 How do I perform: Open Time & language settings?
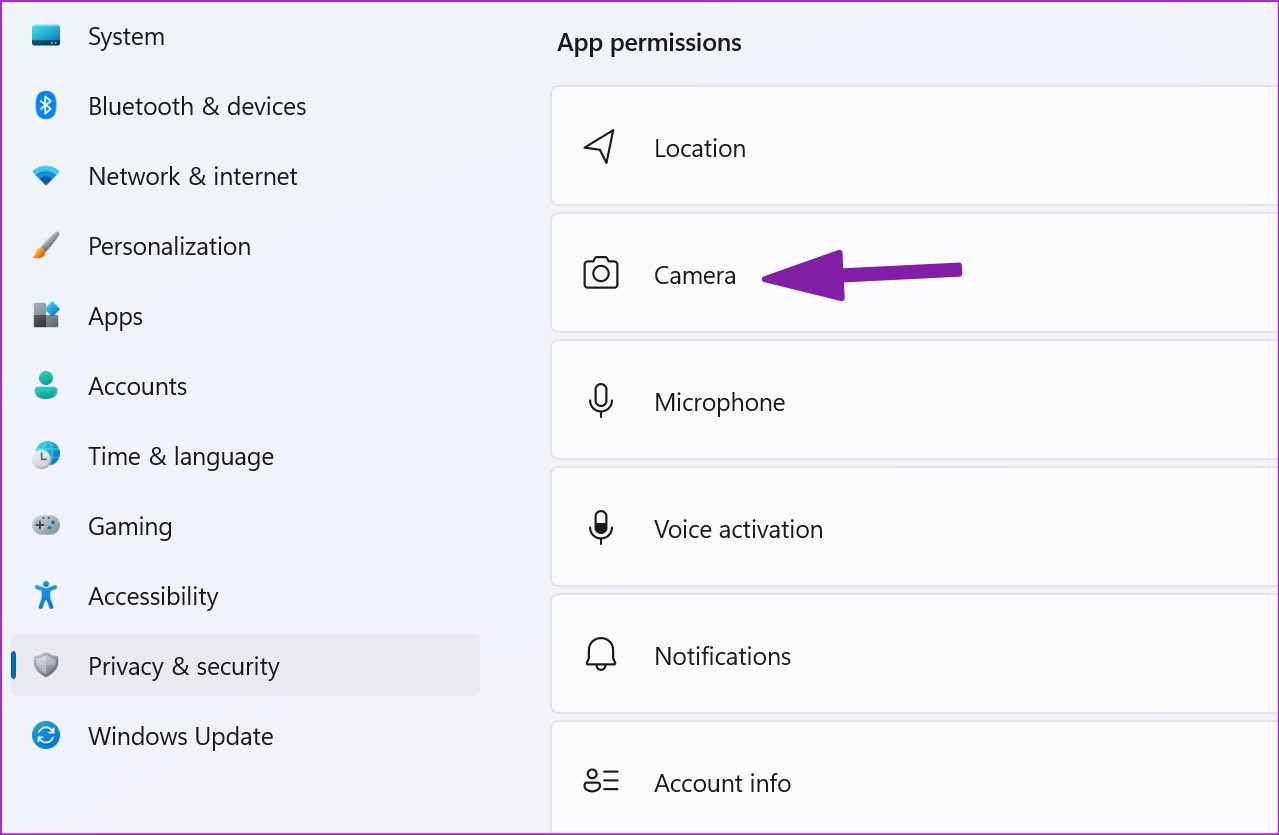tap(245, 456)
